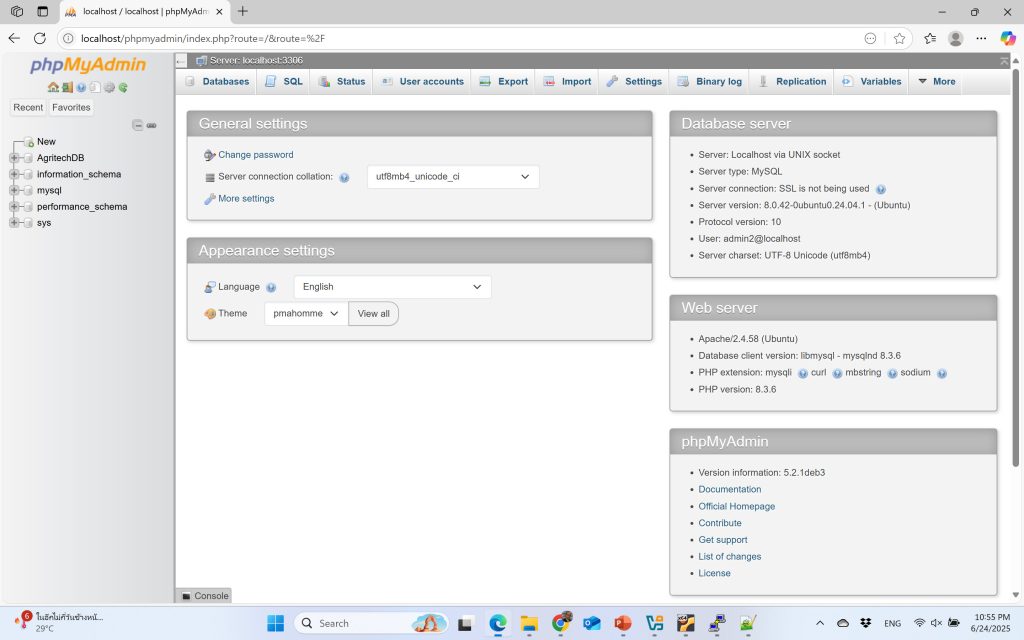Click the License link
This screenshot has height=640, width=1024.
coord(714,573)
